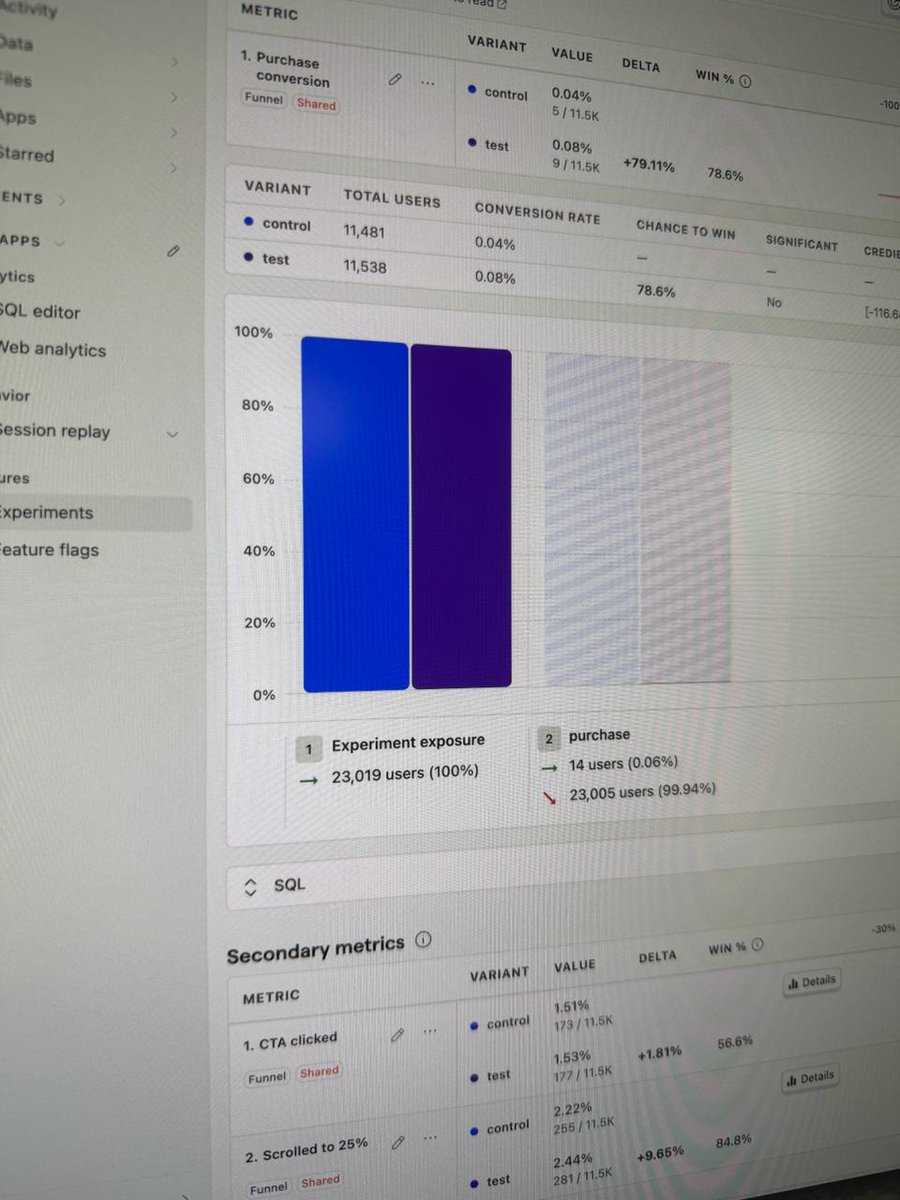Viewport: 900px width, 1200px height.
Task: Click the Secondary metrics heading
Action: [316, 949]
